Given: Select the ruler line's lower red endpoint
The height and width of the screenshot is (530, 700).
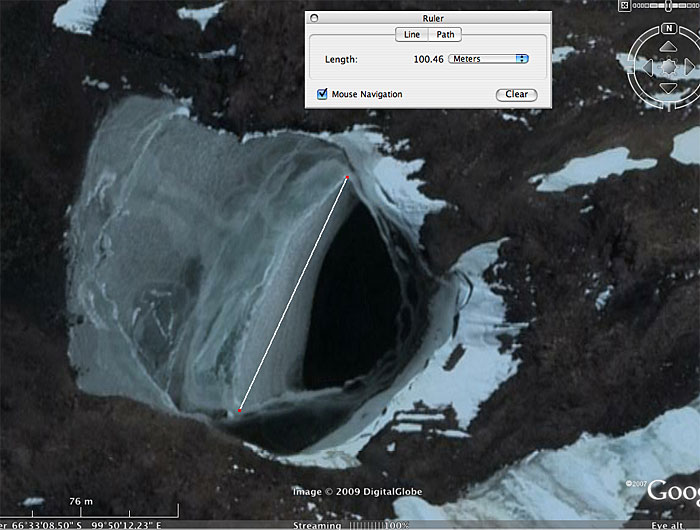Looking at the screenshot, I should tap(240, 409).
